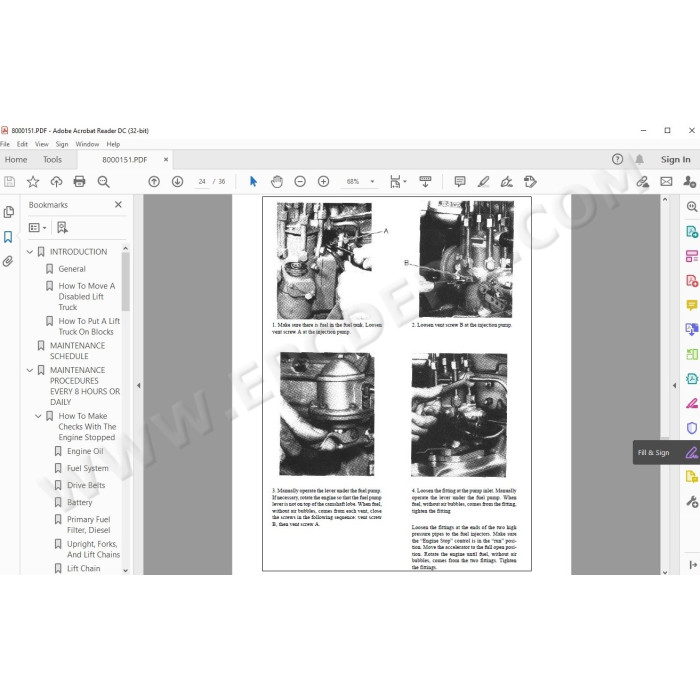
Task: Close the 8000151.PDF tab
Action: click(x=166, y=159)
